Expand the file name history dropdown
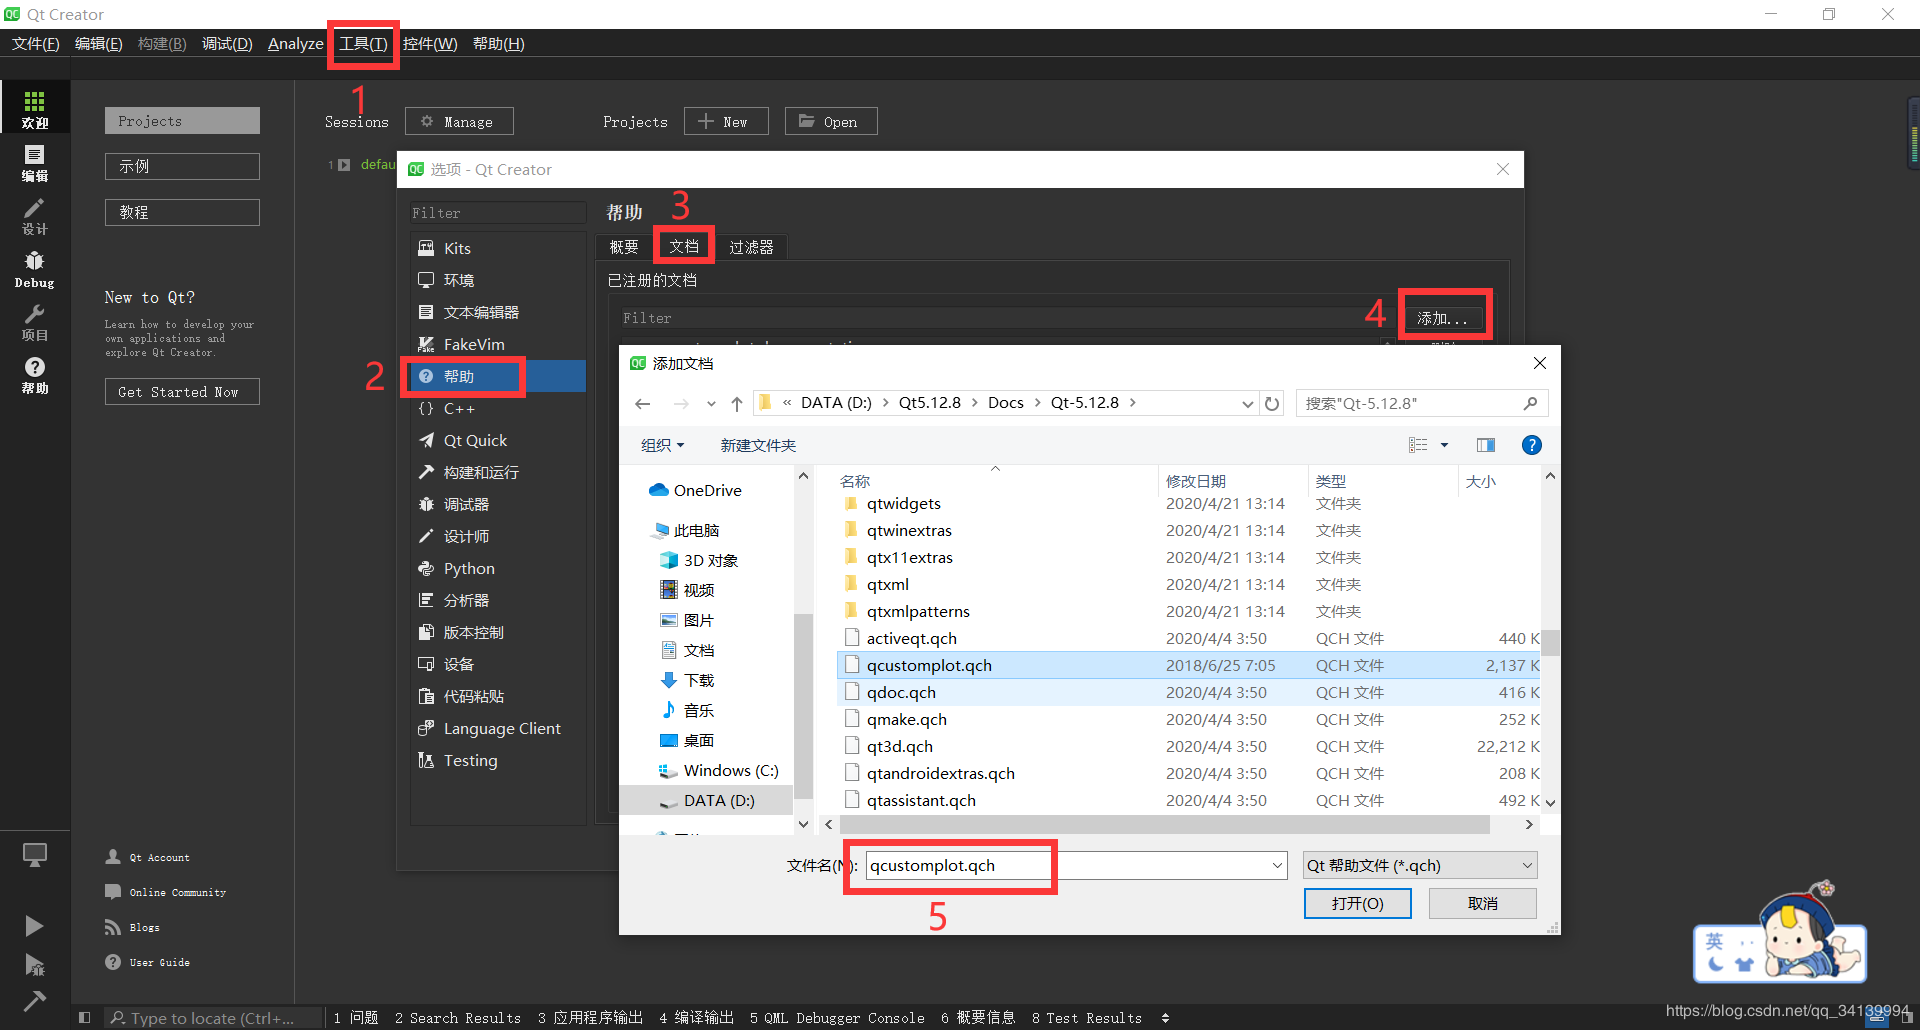Viewport: 1920px width, 1030px height. coord(1277,866)
